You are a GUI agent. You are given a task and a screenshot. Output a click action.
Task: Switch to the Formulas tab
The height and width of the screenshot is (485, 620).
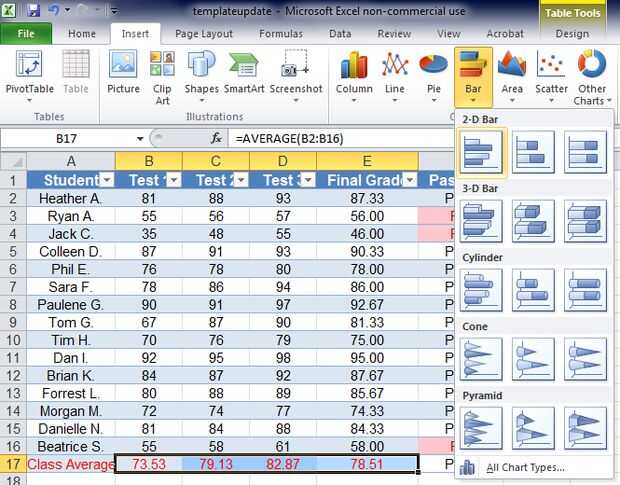(281, 34)
